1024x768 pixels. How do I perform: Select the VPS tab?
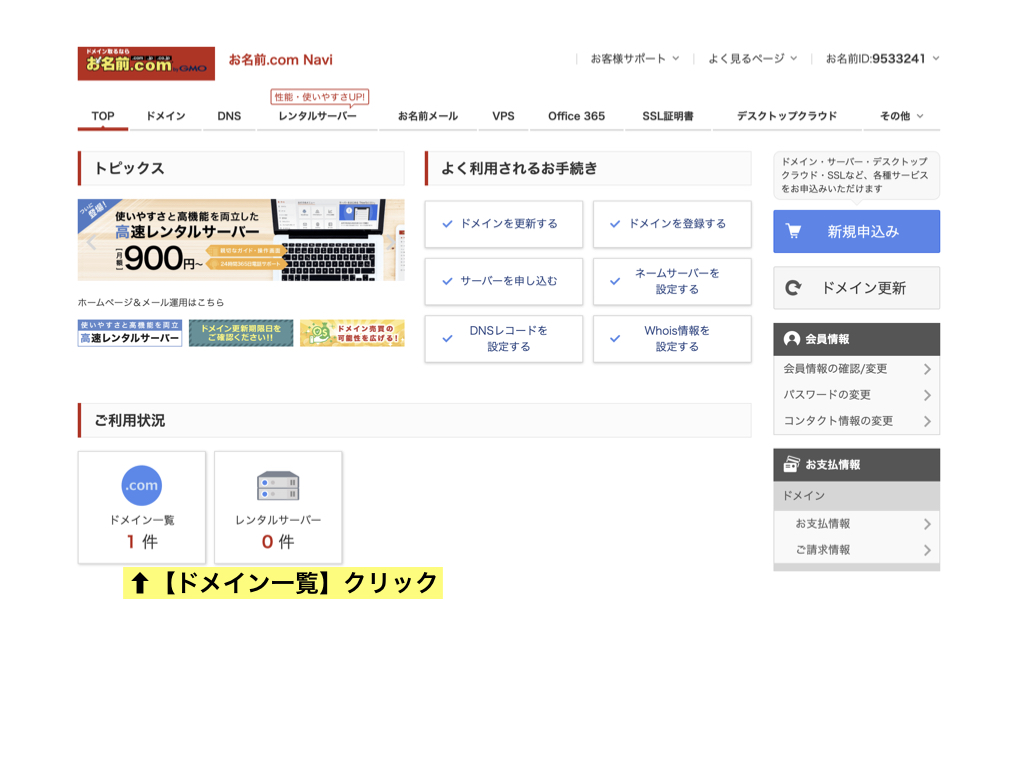(504, 116)
